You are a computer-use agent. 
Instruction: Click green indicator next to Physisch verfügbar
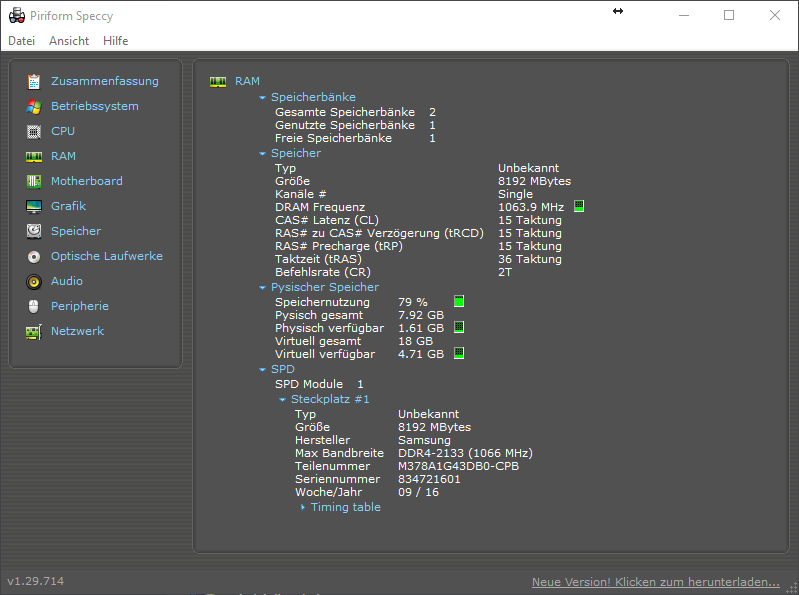[459, 327]
